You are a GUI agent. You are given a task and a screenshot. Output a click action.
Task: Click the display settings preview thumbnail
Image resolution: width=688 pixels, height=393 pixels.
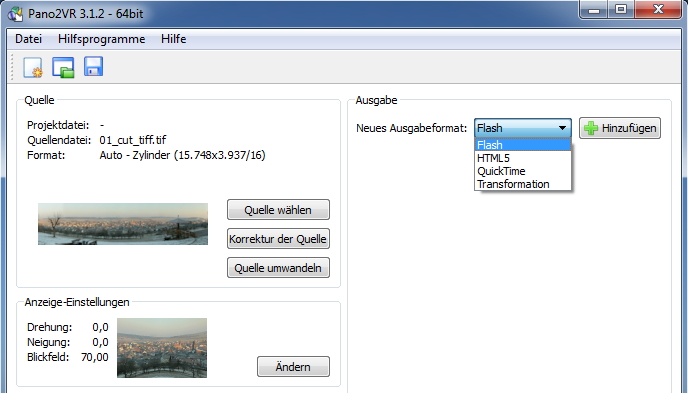(x=162, y=348)
